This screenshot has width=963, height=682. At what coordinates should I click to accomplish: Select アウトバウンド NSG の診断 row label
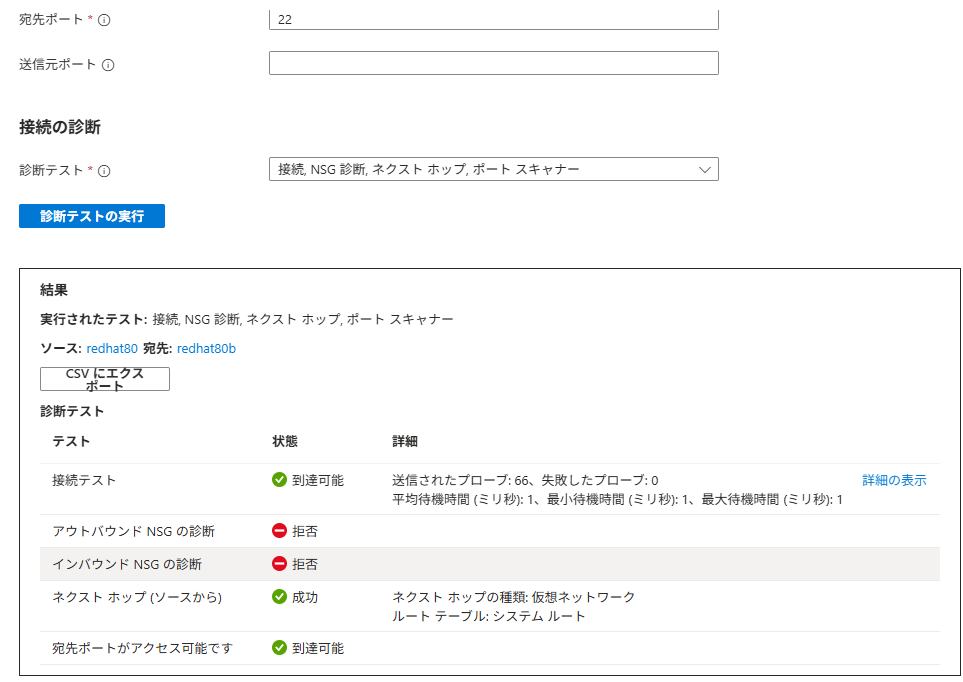click(x=133, y=531)
